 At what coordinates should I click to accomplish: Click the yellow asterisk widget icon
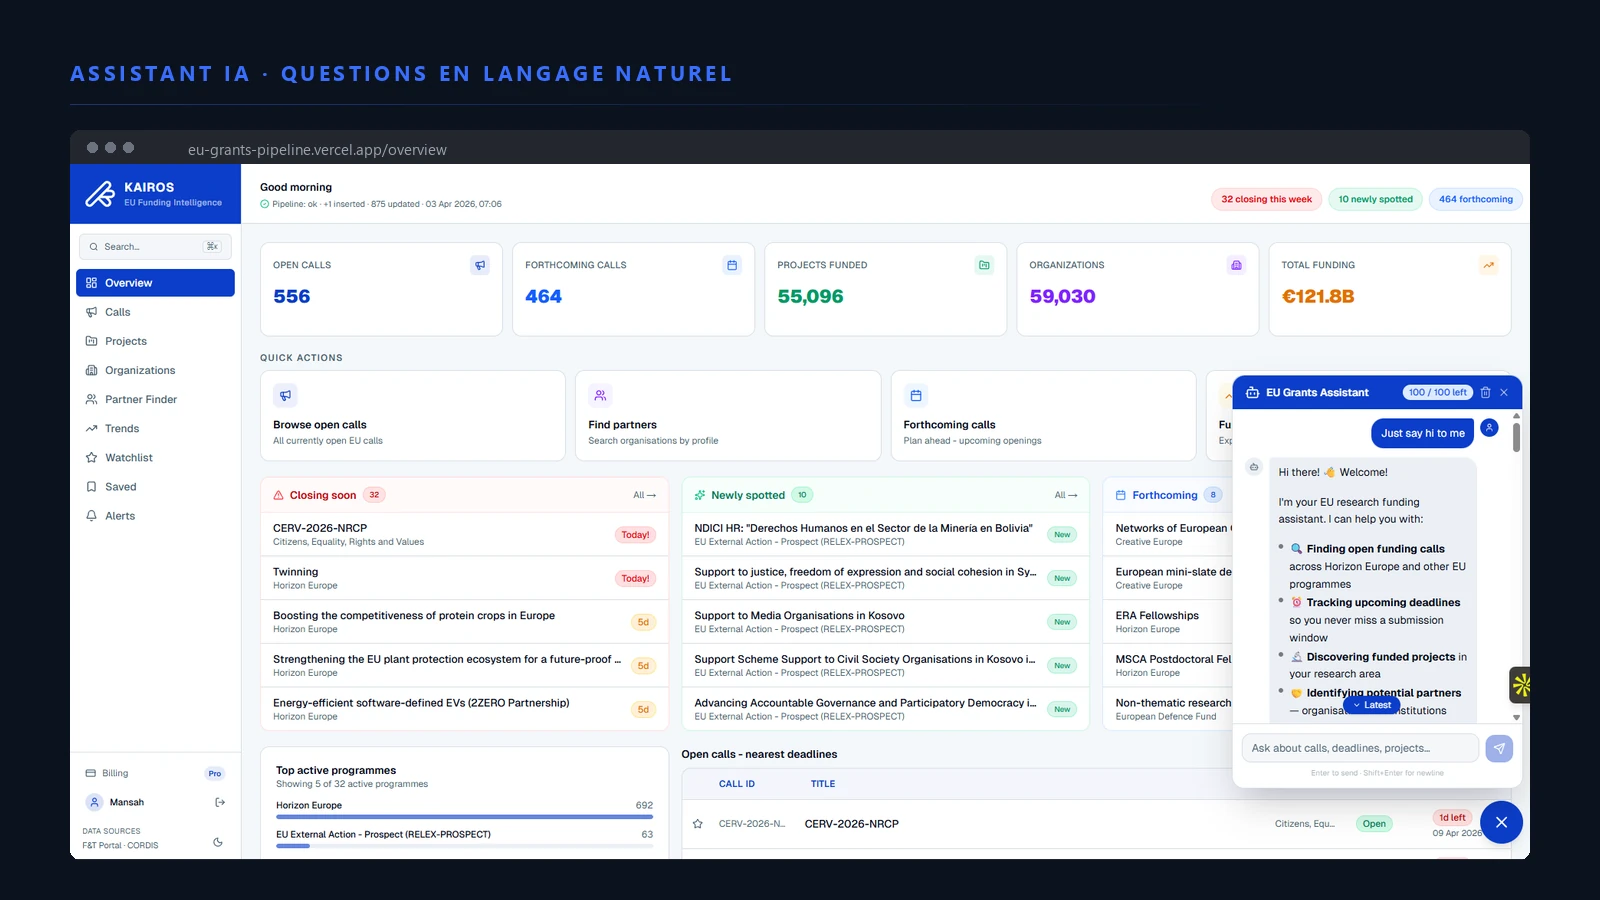1521,685
